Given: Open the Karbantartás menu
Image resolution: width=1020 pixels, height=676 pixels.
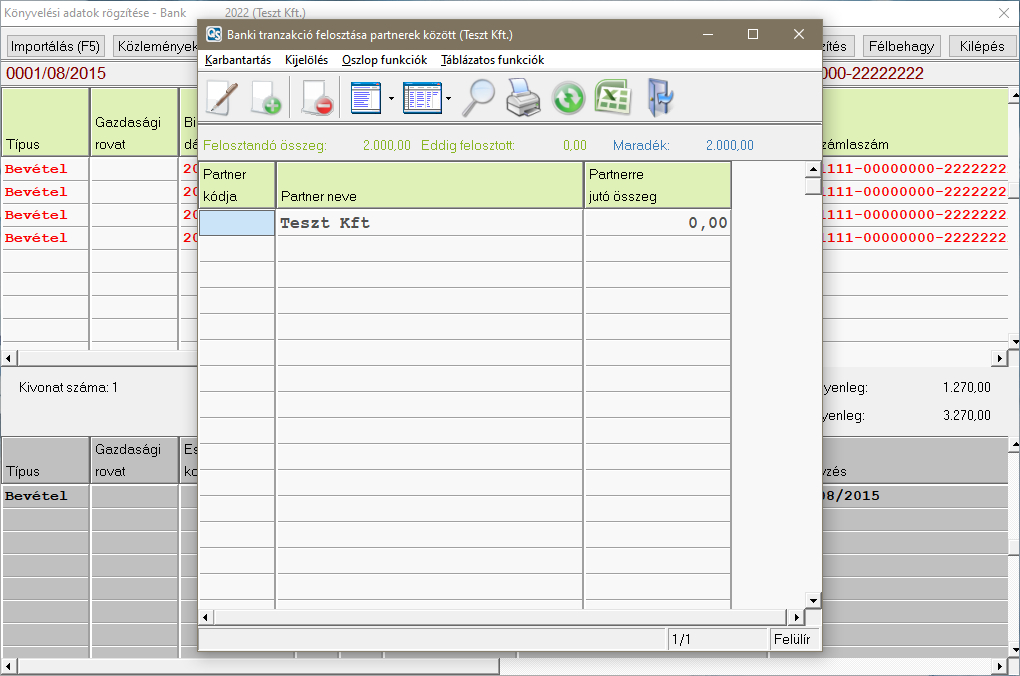Looking at the screenshot, I should [238, 60].
